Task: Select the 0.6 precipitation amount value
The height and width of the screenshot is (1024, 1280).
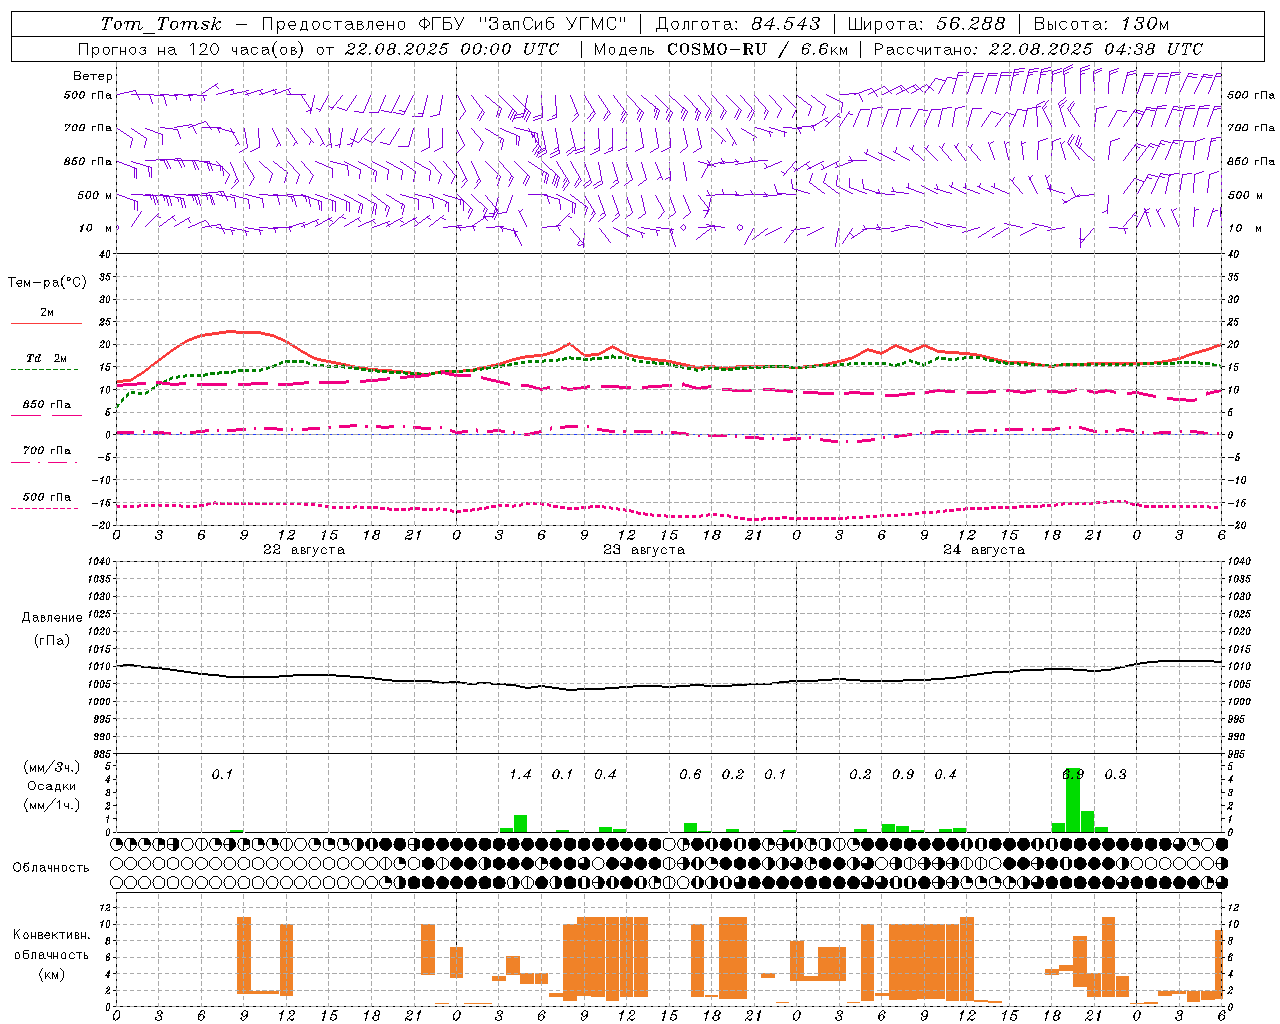Action: point(690,774)
